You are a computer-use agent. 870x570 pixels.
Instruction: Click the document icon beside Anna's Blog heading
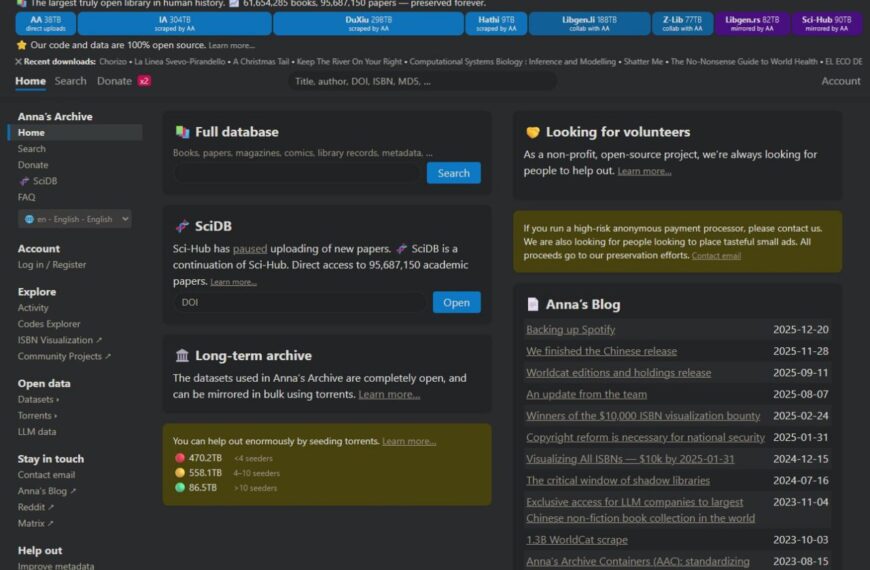(x=533, y=305)
